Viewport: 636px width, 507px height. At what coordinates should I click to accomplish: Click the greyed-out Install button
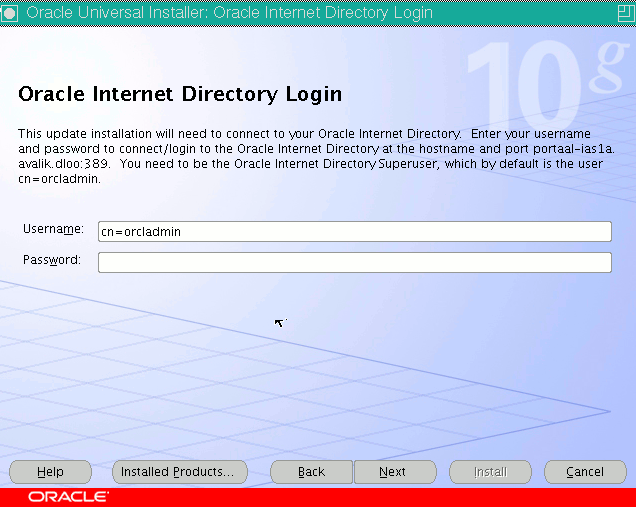click(x=490, y=472)
